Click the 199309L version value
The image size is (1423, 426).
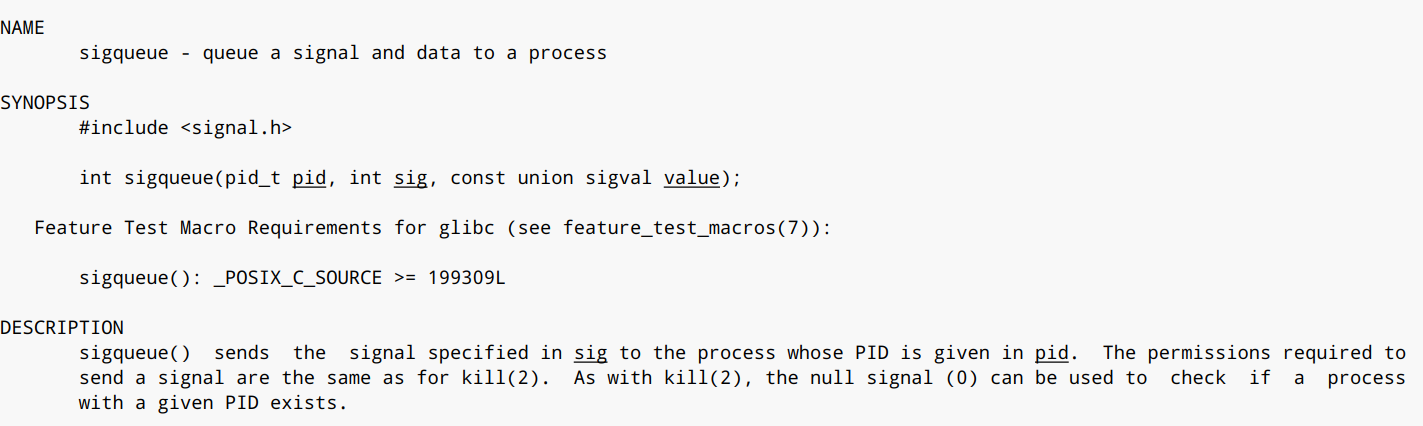(x=466, y=278)
